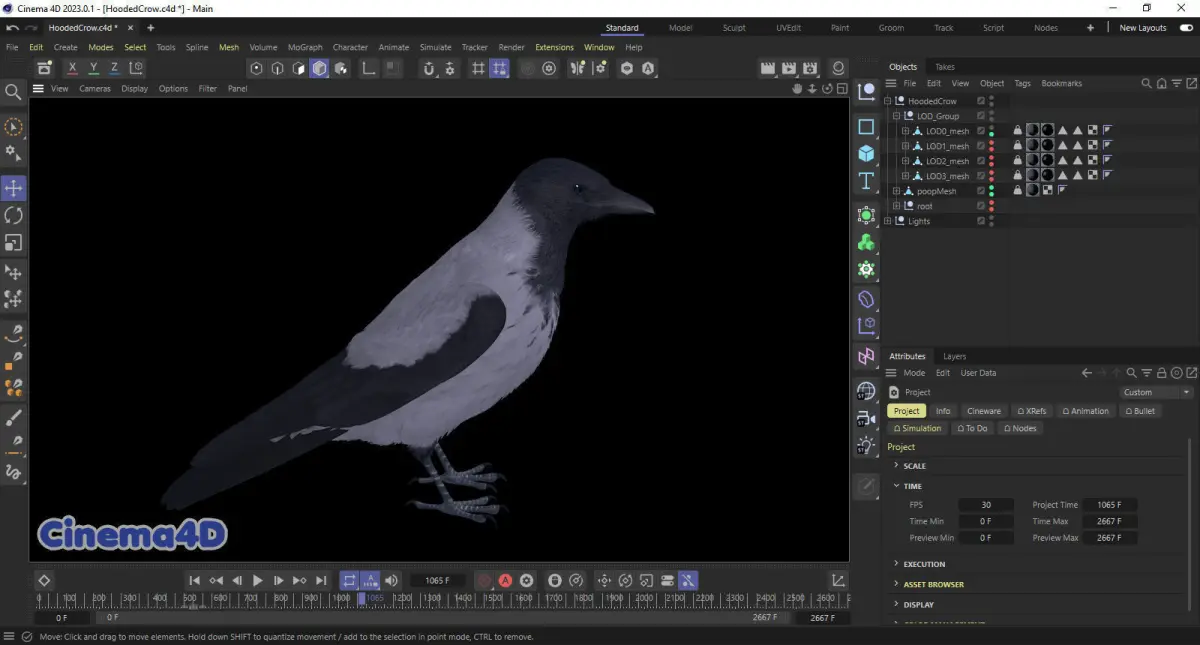Select the Rotate tool
This screenshot has width=1200, height=645.
14,215
